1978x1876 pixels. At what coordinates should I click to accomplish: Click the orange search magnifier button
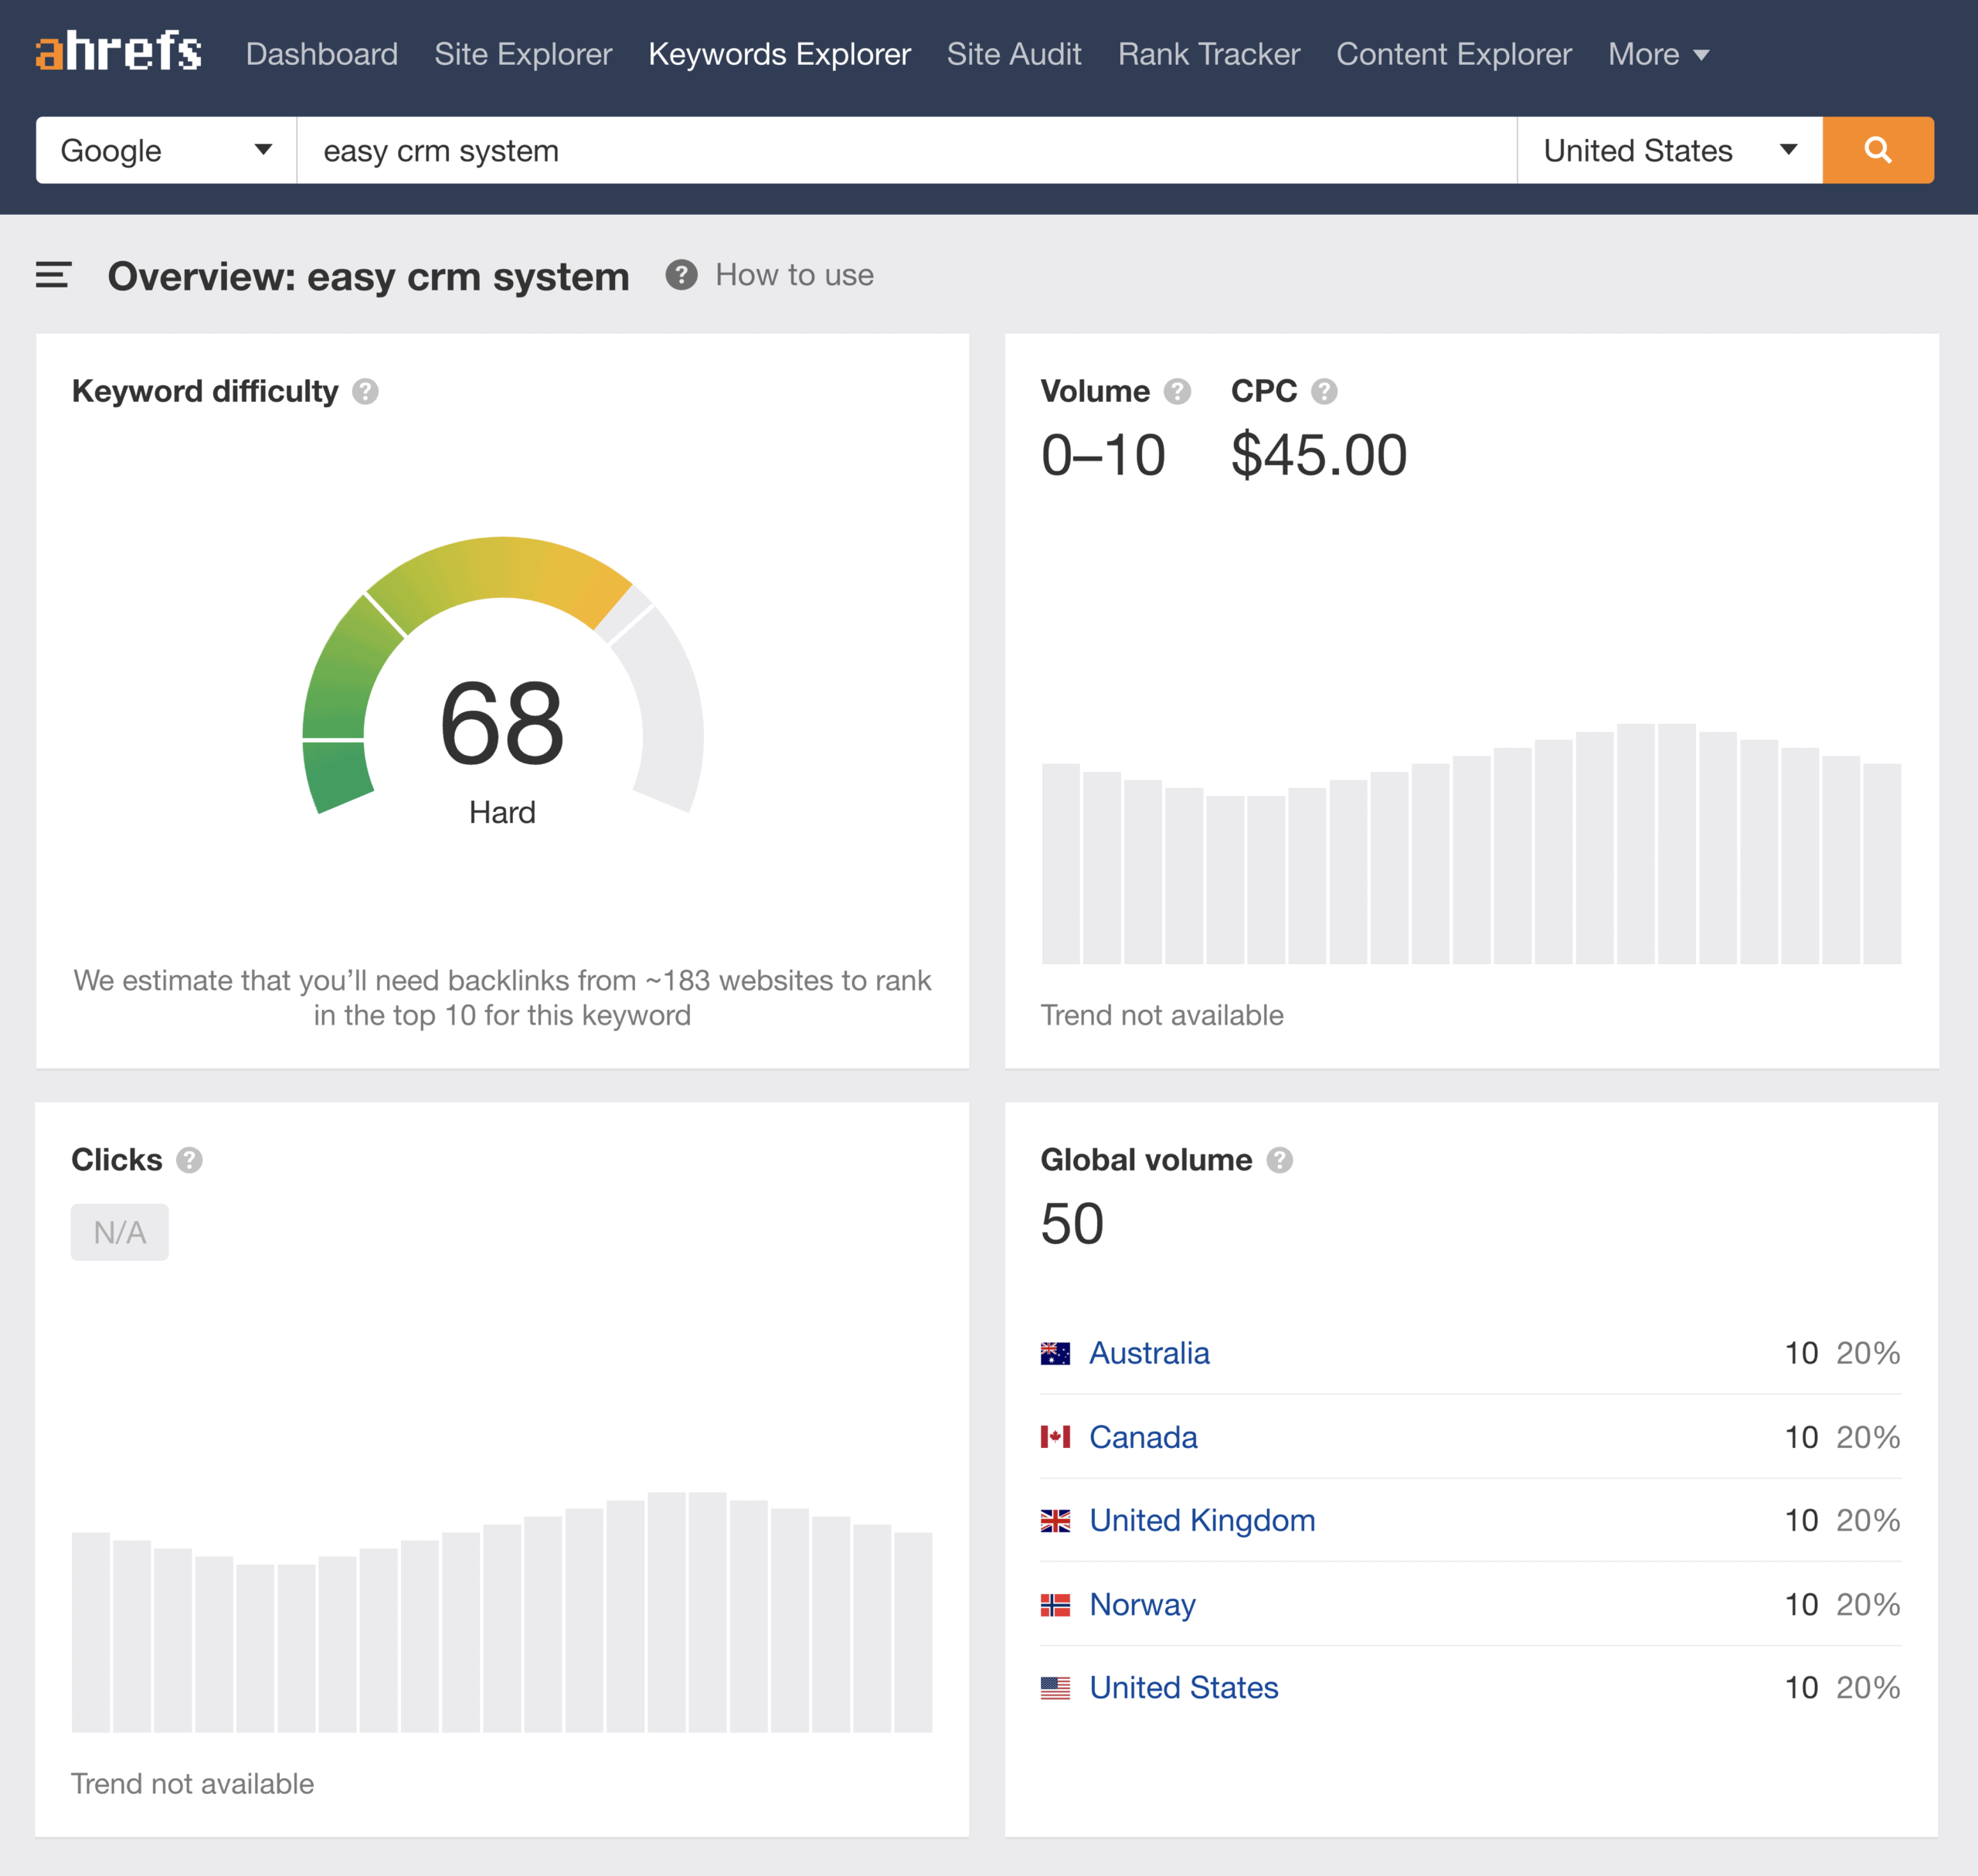click(x=1878, y=150)
